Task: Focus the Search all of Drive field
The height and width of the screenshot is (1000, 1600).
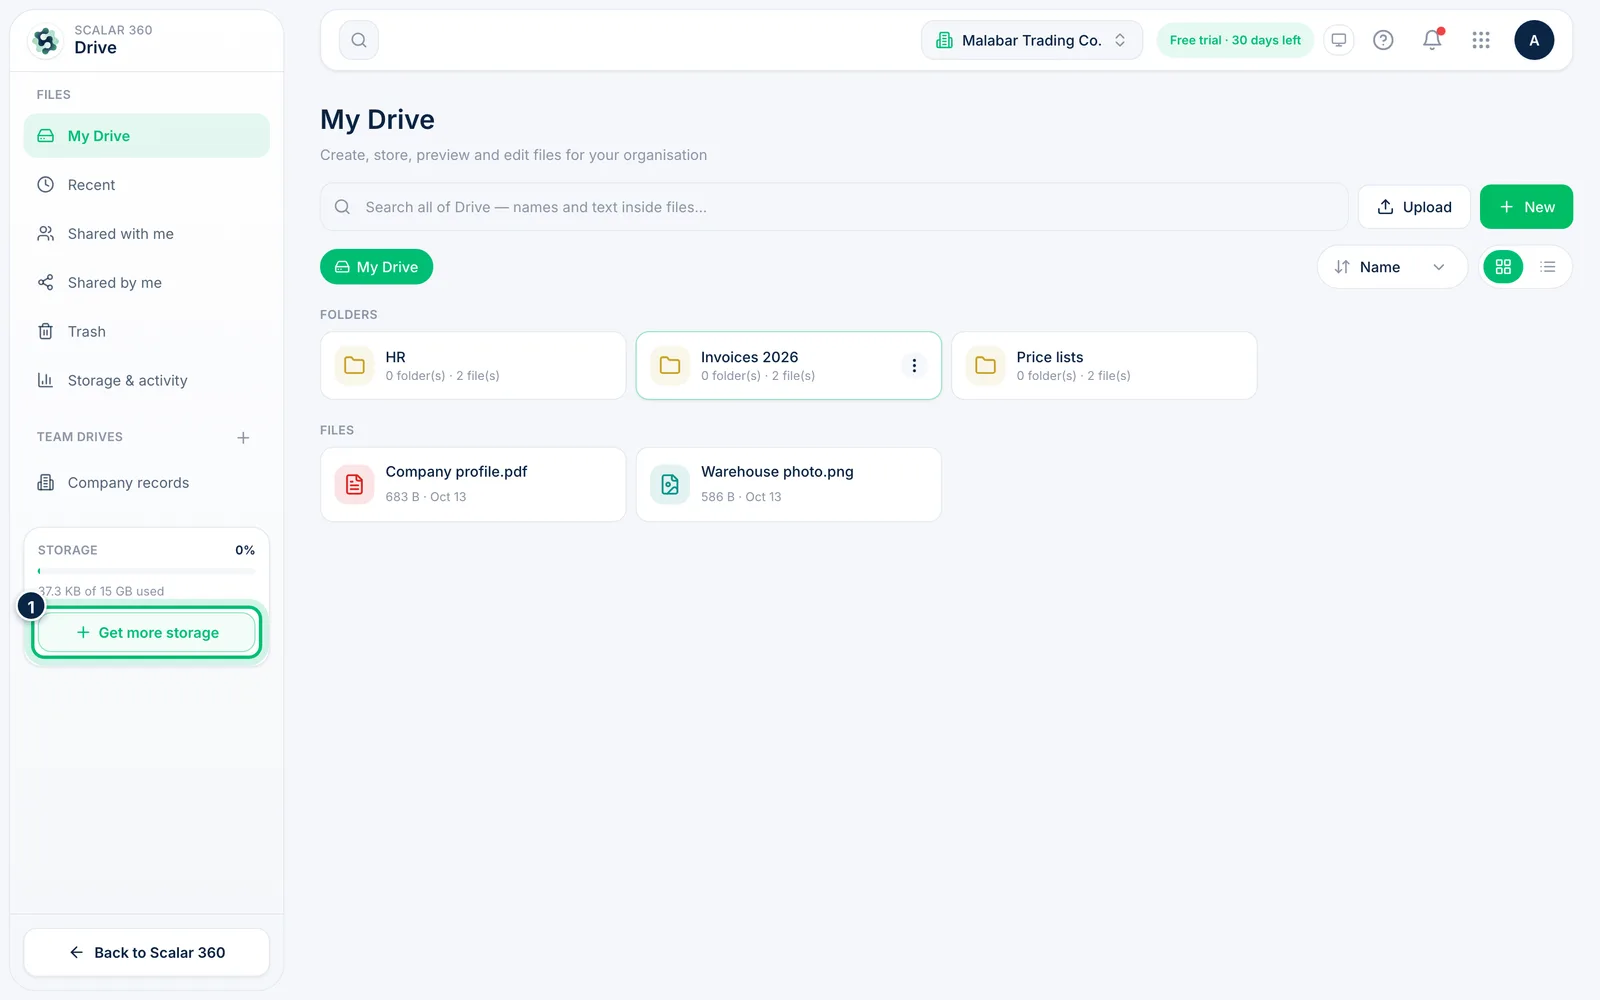Action: point(834,207)
